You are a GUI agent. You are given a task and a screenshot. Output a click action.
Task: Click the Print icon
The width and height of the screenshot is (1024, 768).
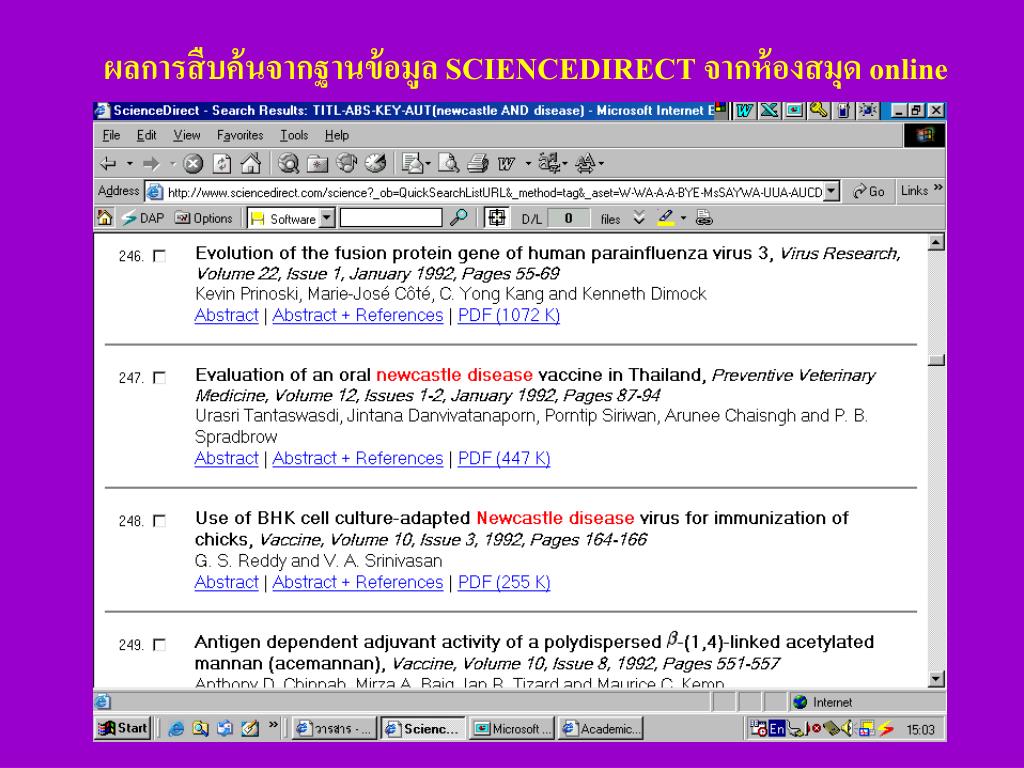click(x=478, y=163)
